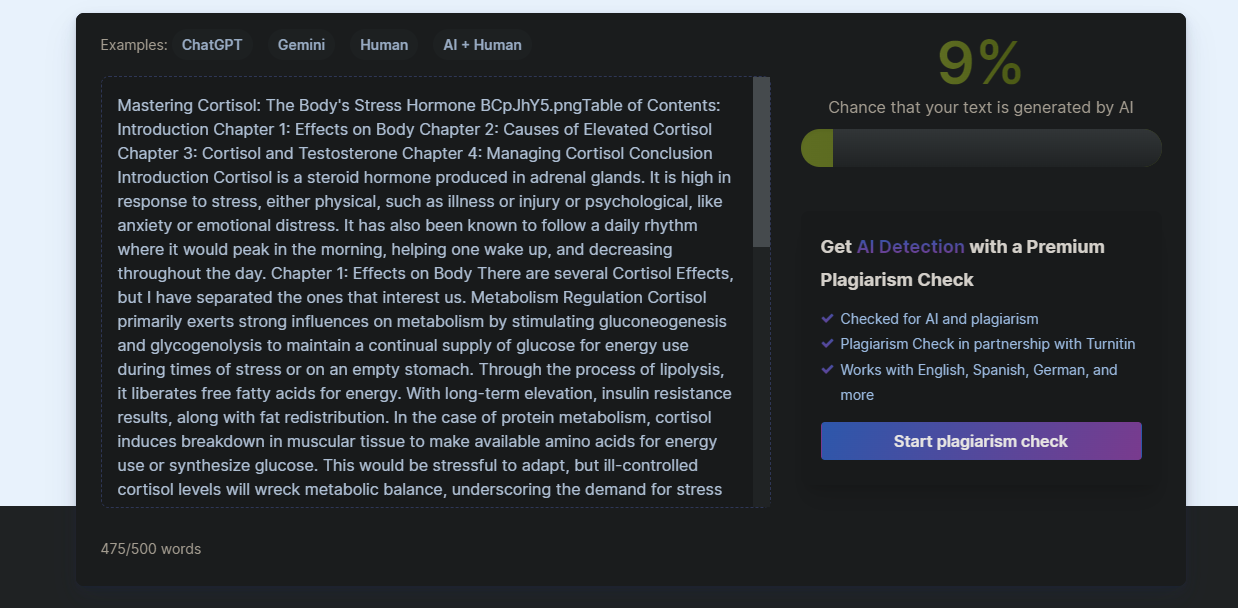Choose the Human example sample
Screen dimensions: 1238x608
coord(384,45)
